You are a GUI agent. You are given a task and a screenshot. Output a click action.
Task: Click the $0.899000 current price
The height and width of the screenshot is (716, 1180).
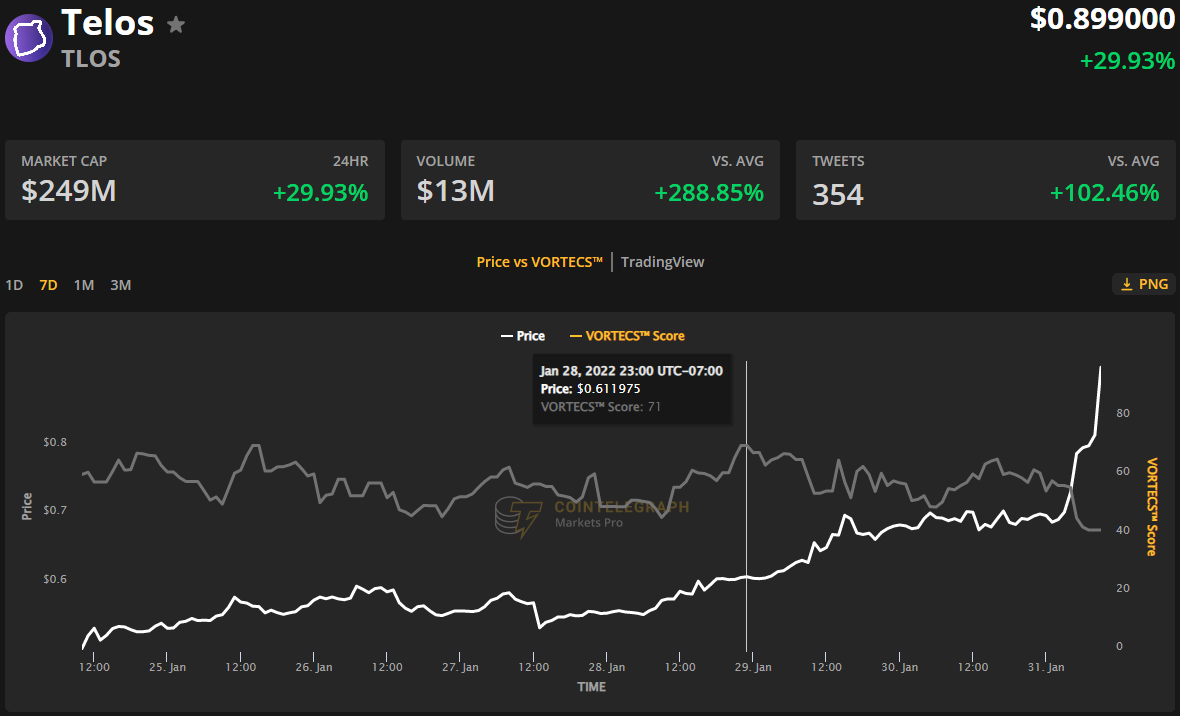pos(1102,19)
